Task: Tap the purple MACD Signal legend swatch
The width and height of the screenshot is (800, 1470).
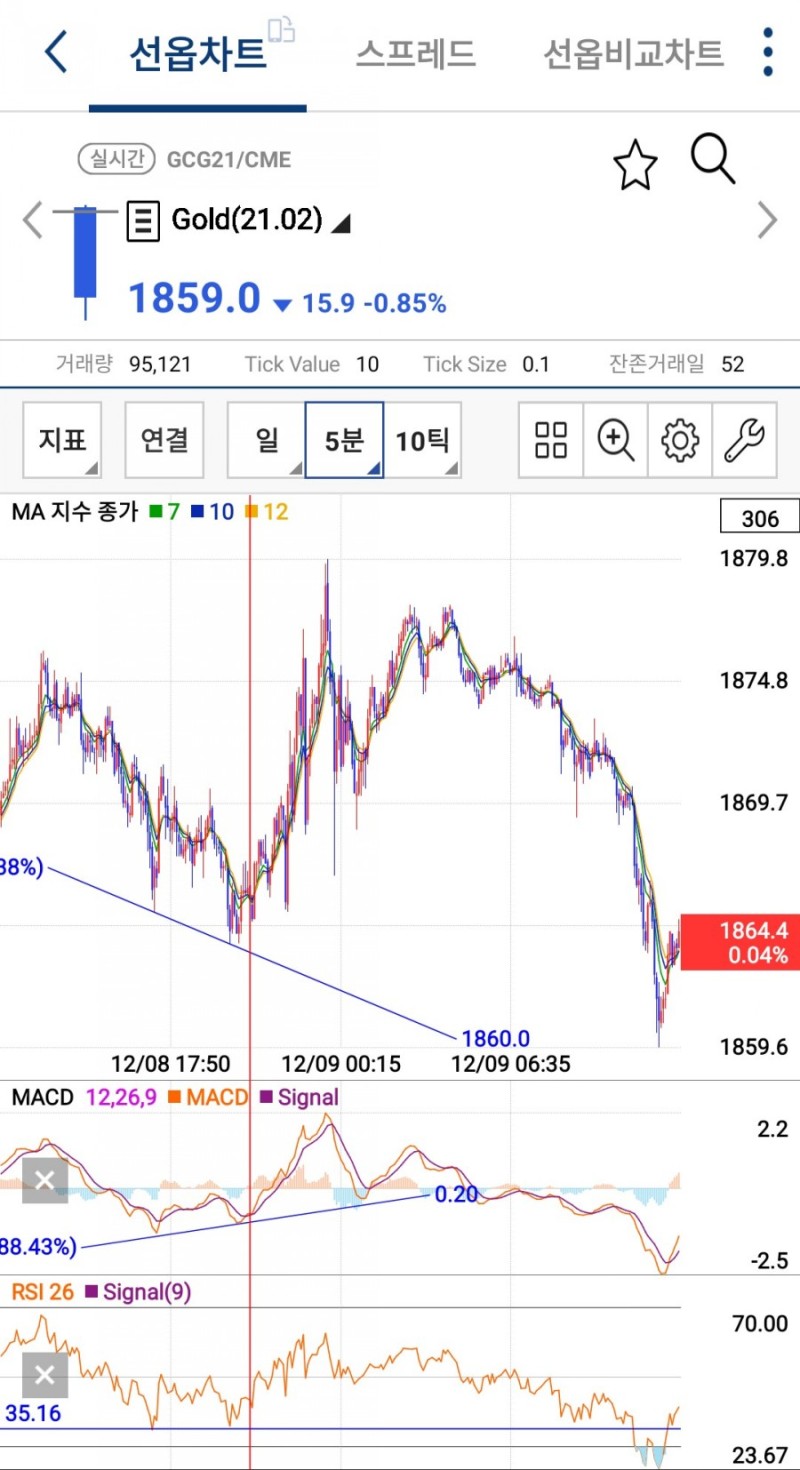Action: click(266, 1097)
